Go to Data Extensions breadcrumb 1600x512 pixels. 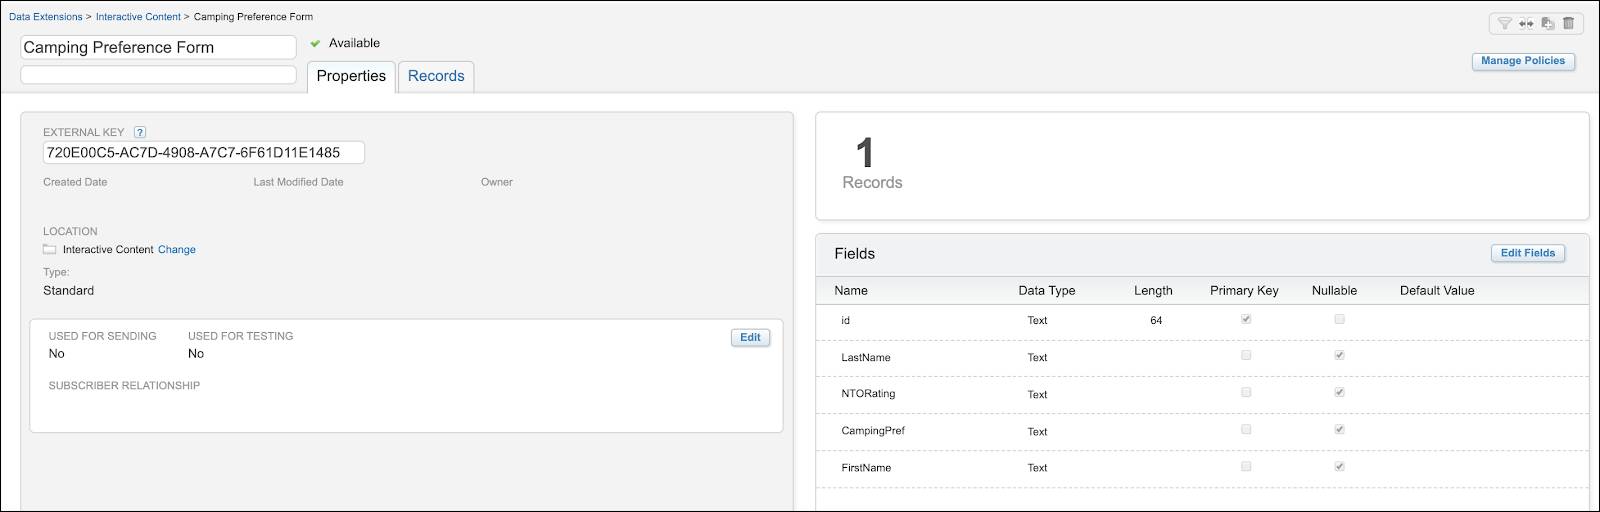tap(46, 17)
